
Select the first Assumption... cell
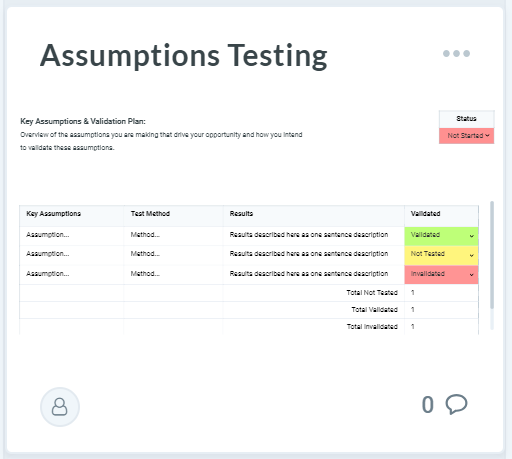[72, 235]
